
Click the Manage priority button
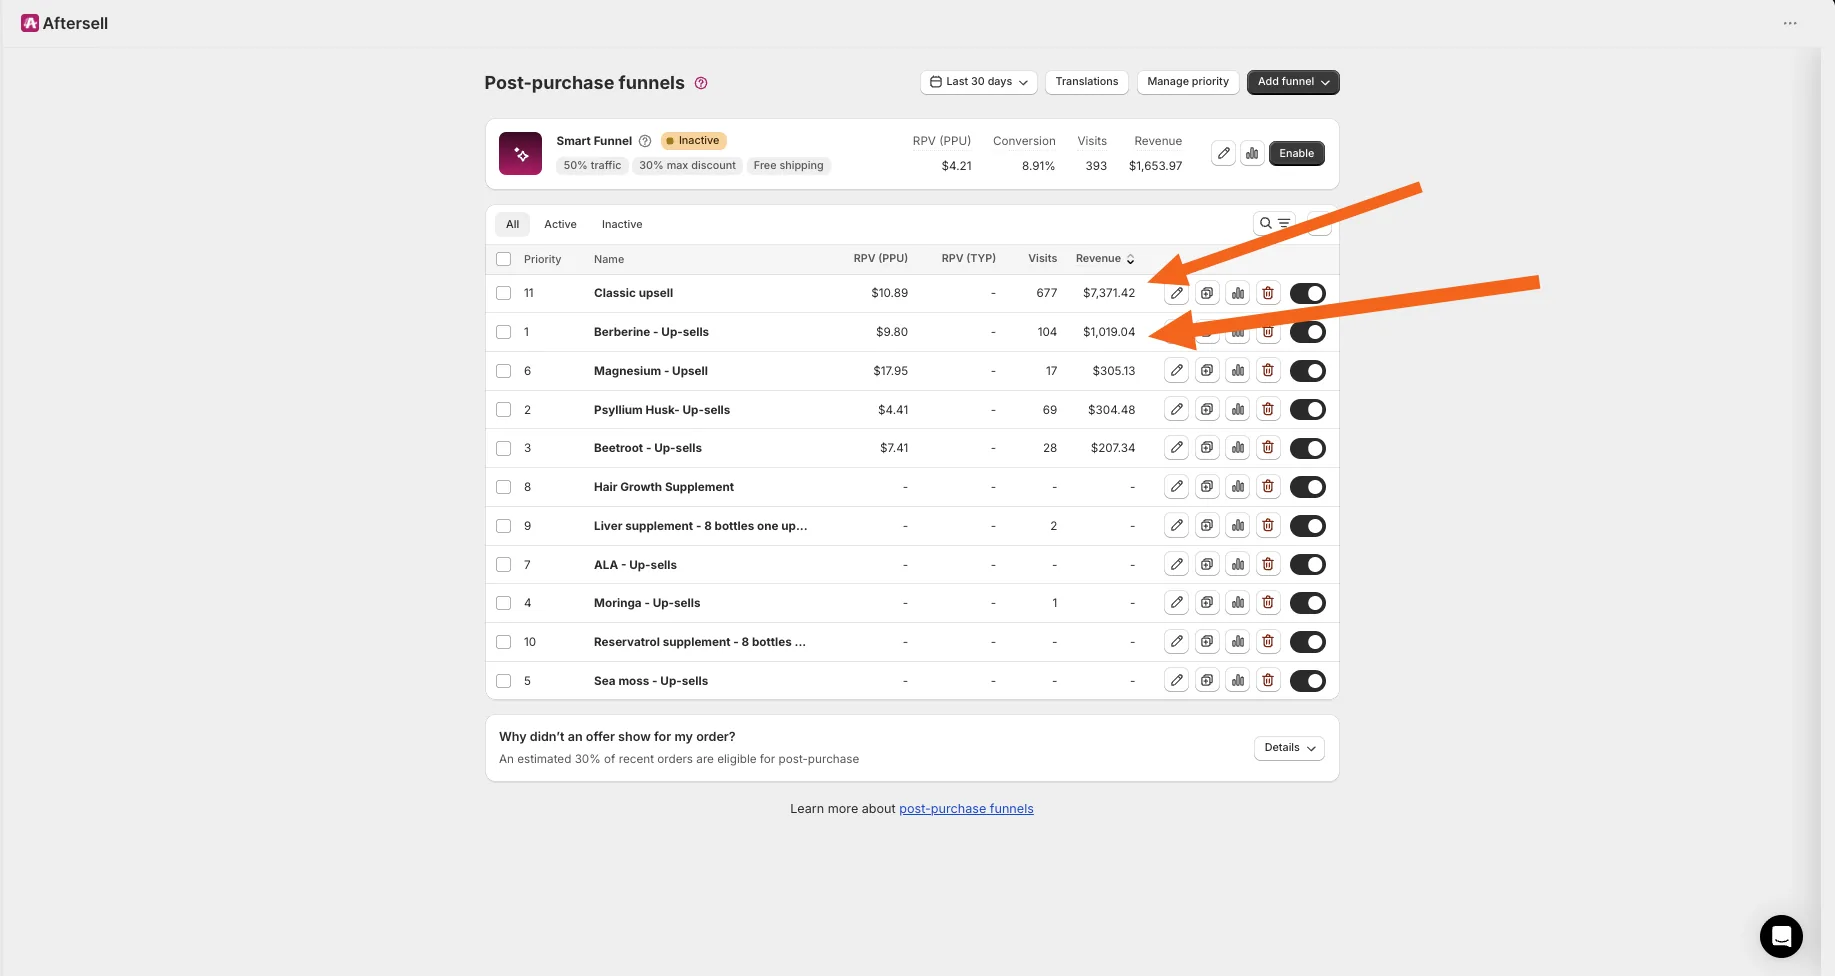pos(1188,82)
